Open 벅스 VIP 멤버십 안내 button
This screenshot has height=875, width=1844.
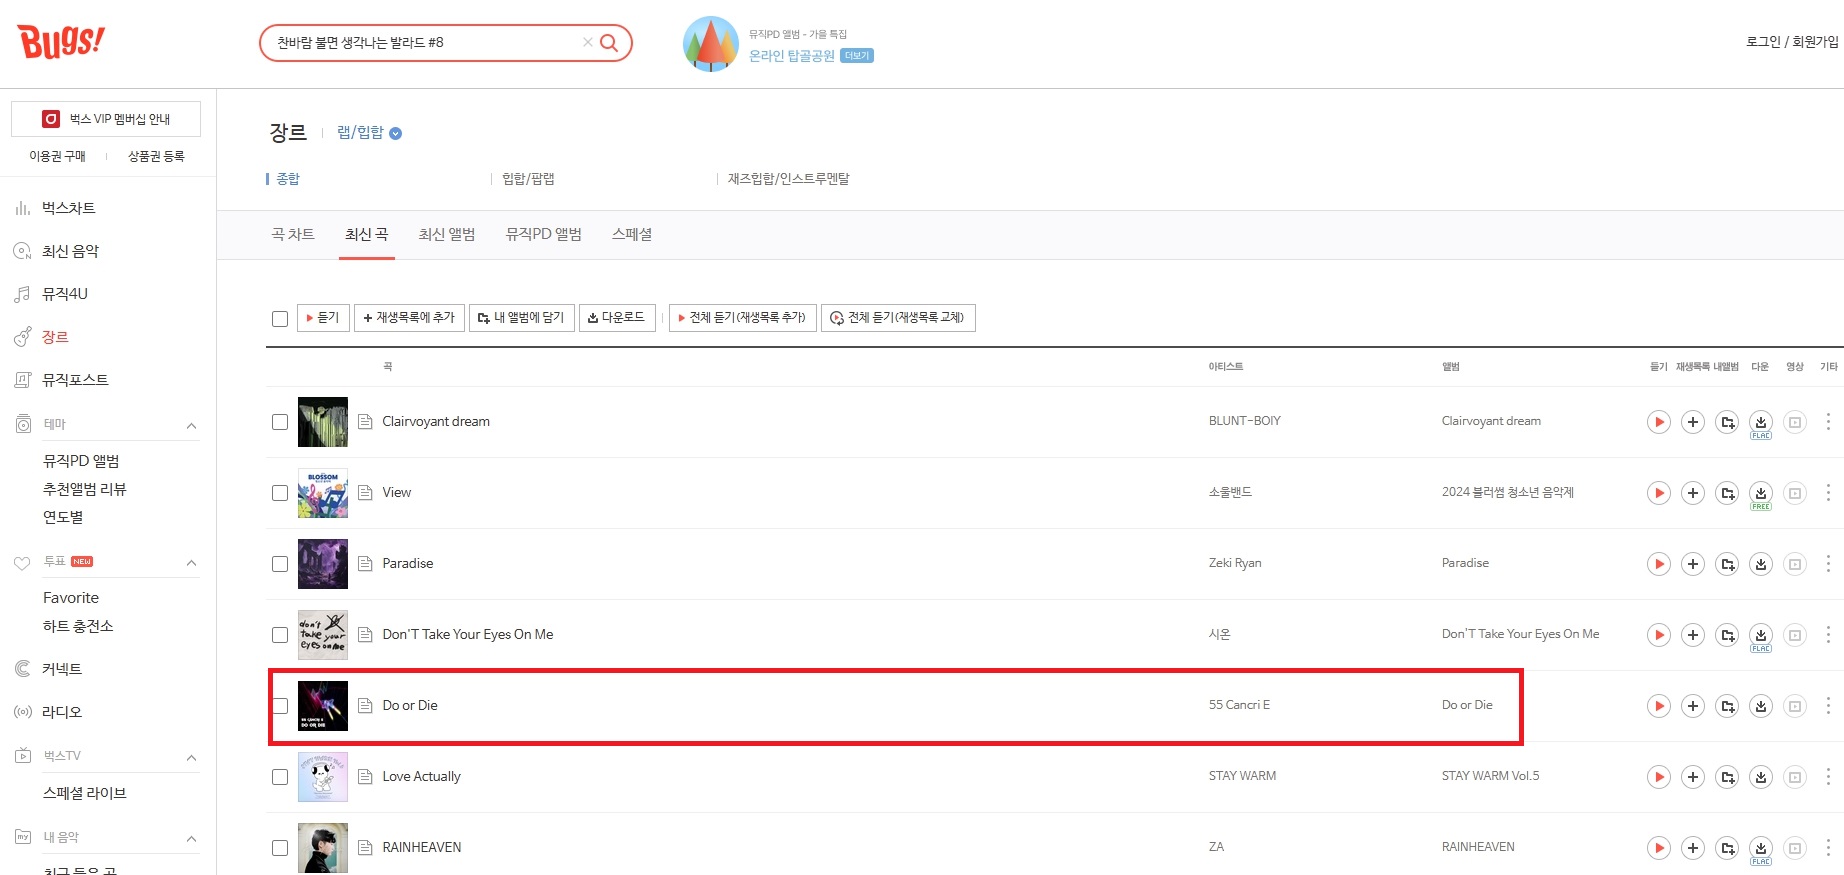[x=106, y=119]
